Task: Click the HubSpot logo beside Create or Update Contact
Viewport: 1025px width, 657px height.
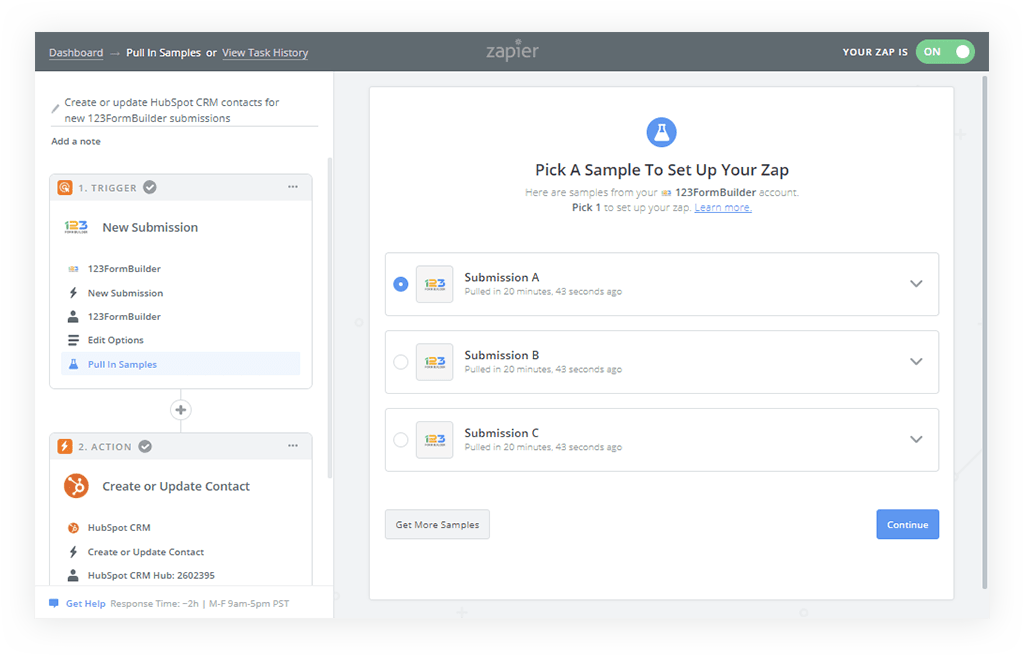Action: point(76,486)
